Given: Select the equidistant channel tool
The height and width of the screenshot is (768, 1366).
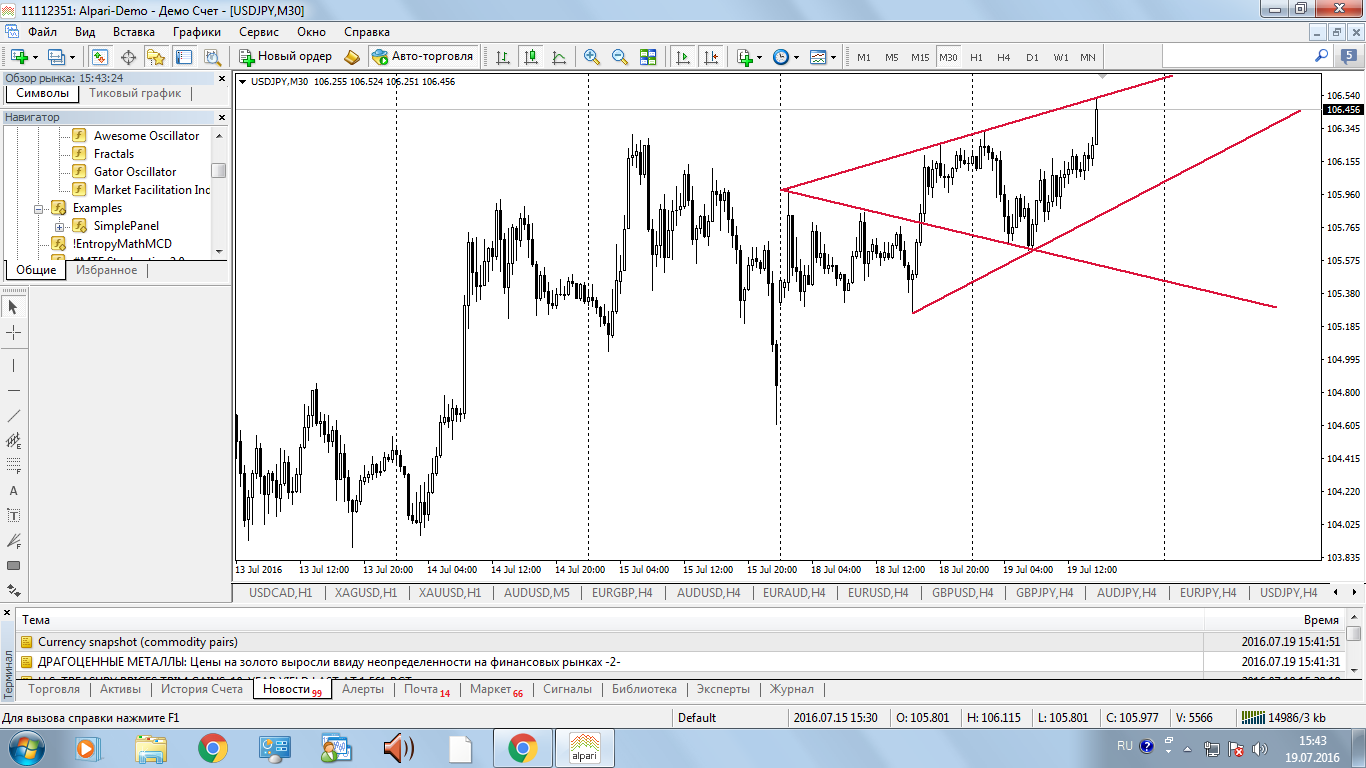Looking at the screenshot, I should coord(14,440).
